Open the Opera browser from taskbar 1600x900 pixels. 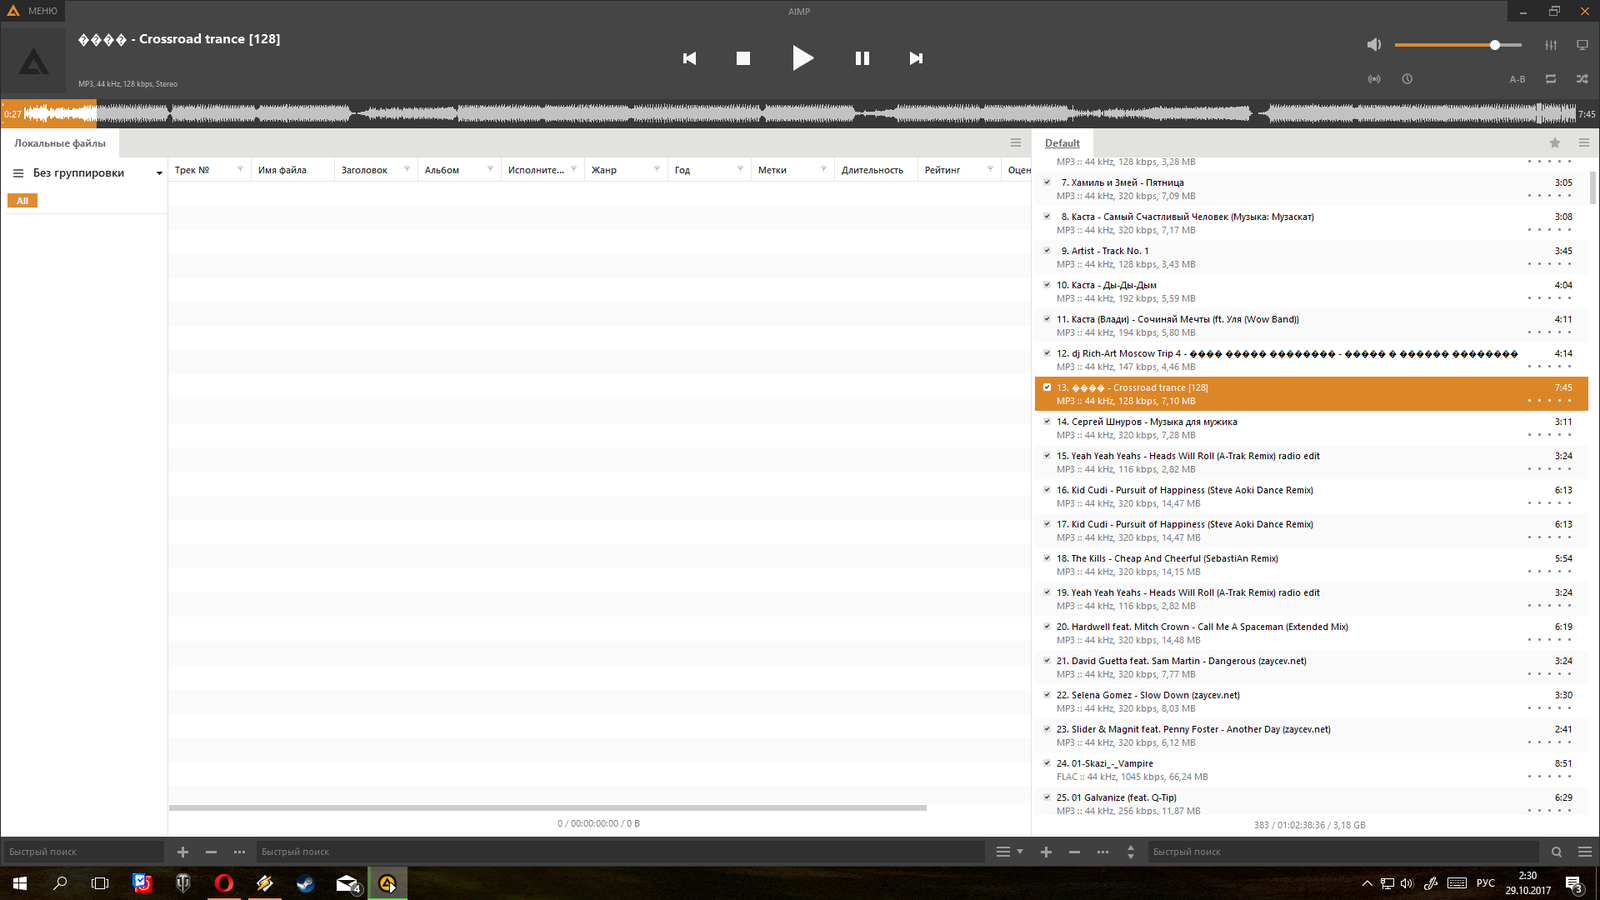click(224, 883)
